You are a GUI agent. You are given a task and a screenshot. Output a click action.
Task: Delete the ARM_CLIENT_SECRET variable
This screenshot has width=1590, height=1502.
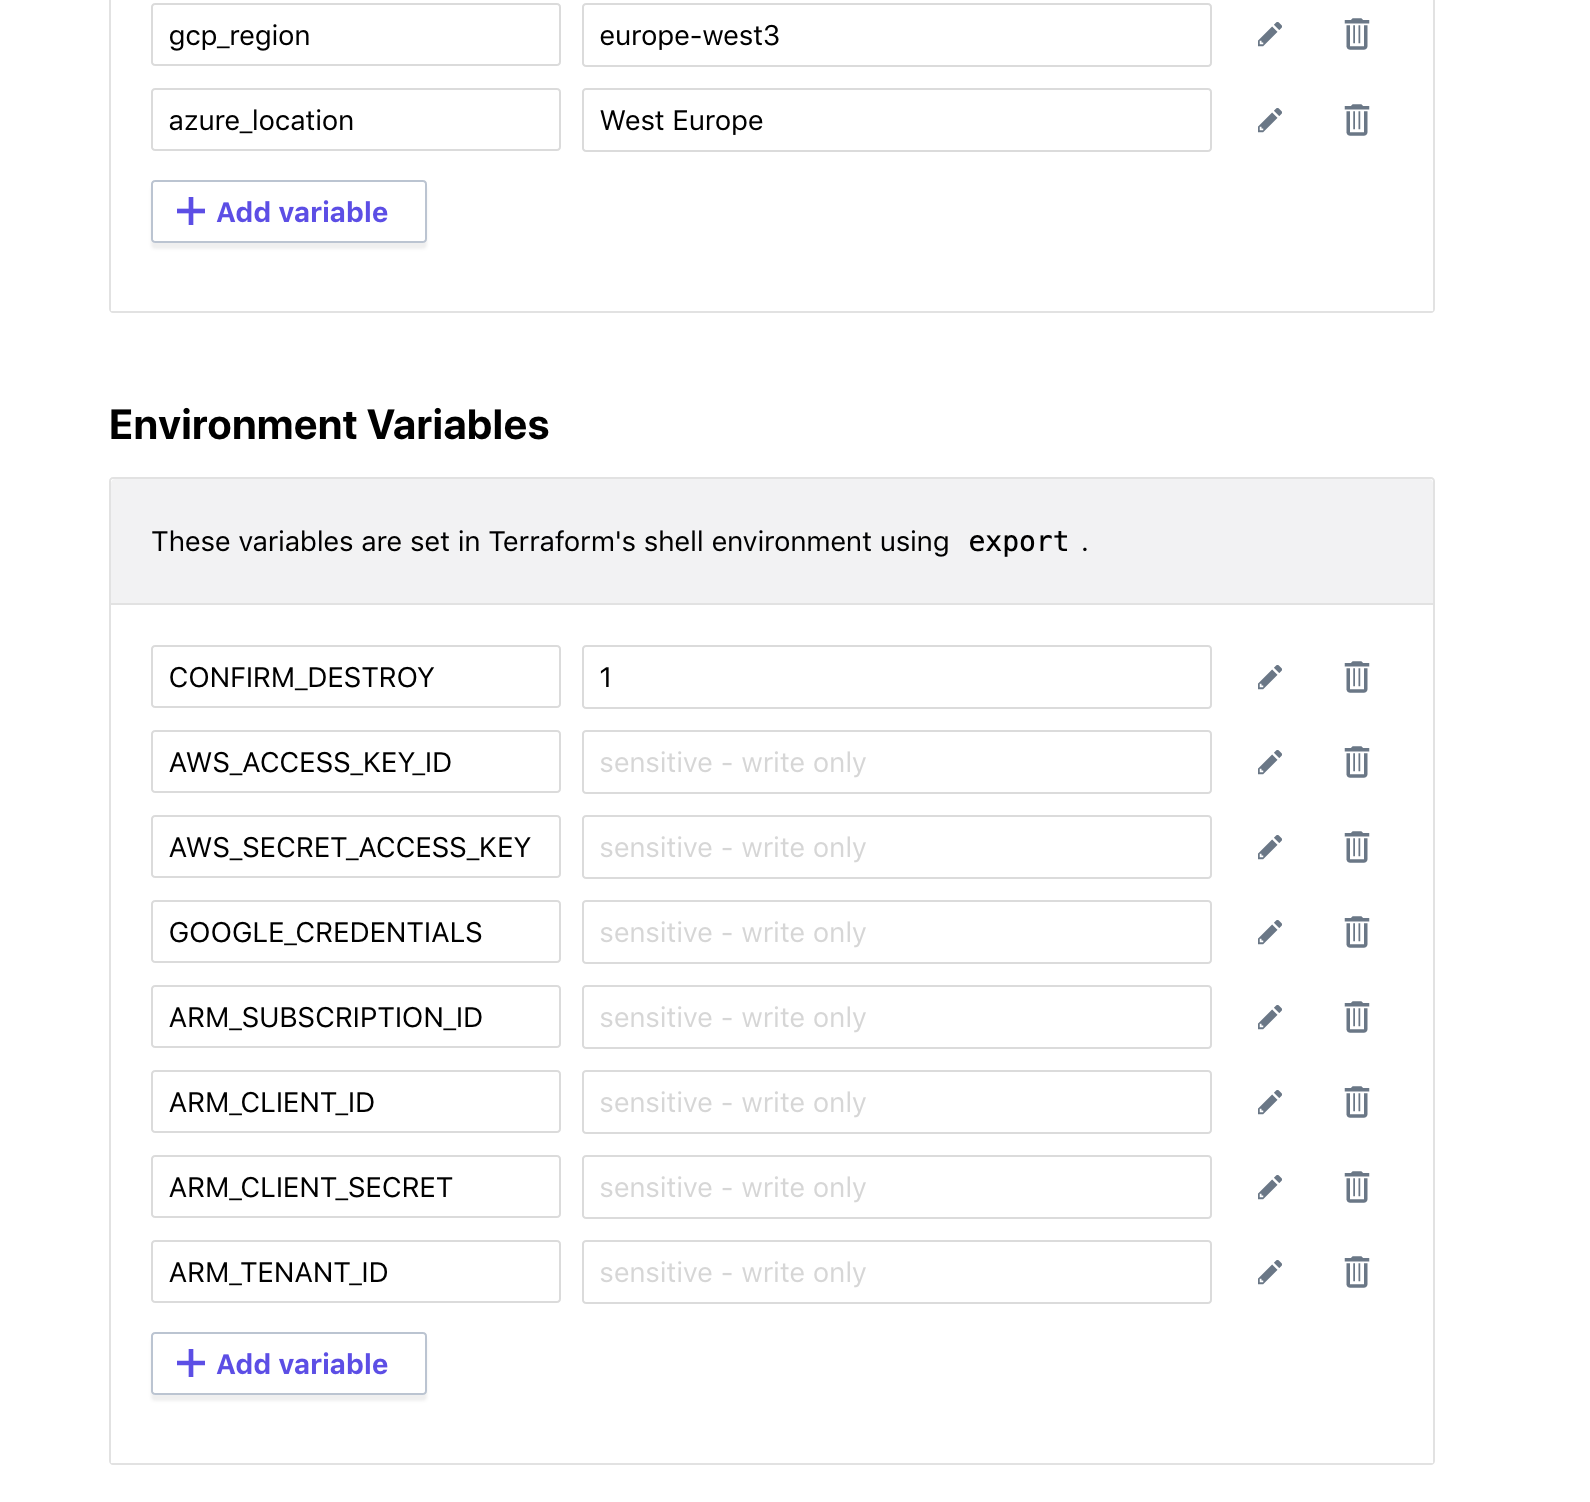point(1356,1187)
